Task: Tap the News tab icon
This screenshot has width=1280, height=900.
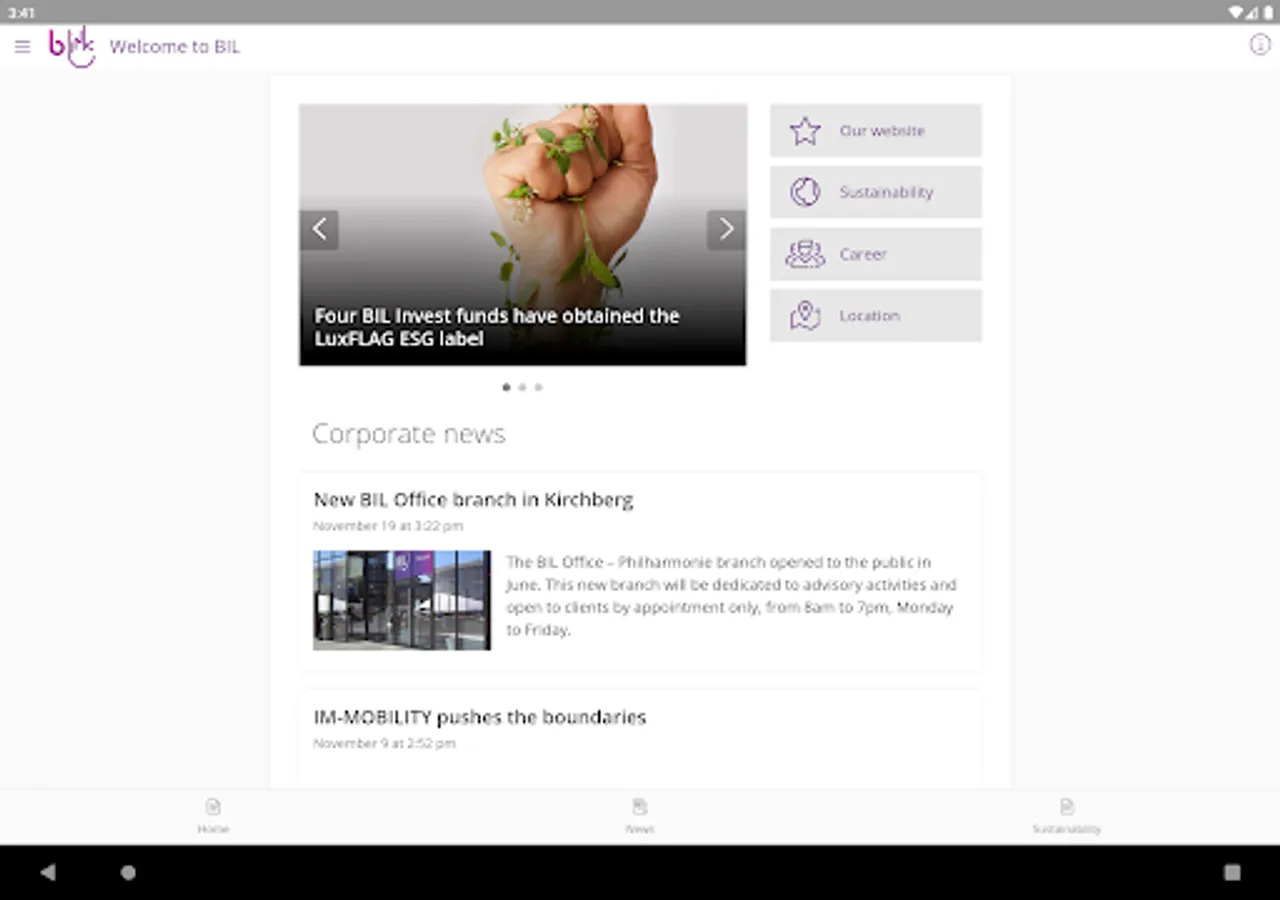Action: (640, 807)
